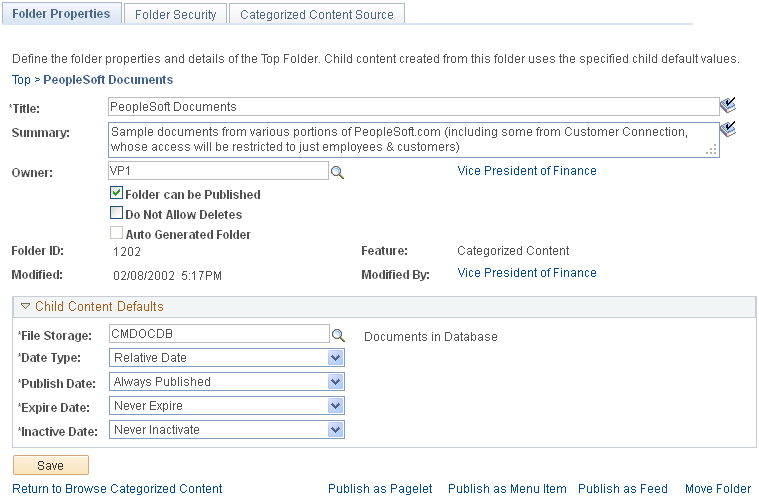The width and height of the screenshot is (759, 498).
Task: Enable Do Not Allow Deletes checkbox
Action: click(x=116, y=213)
